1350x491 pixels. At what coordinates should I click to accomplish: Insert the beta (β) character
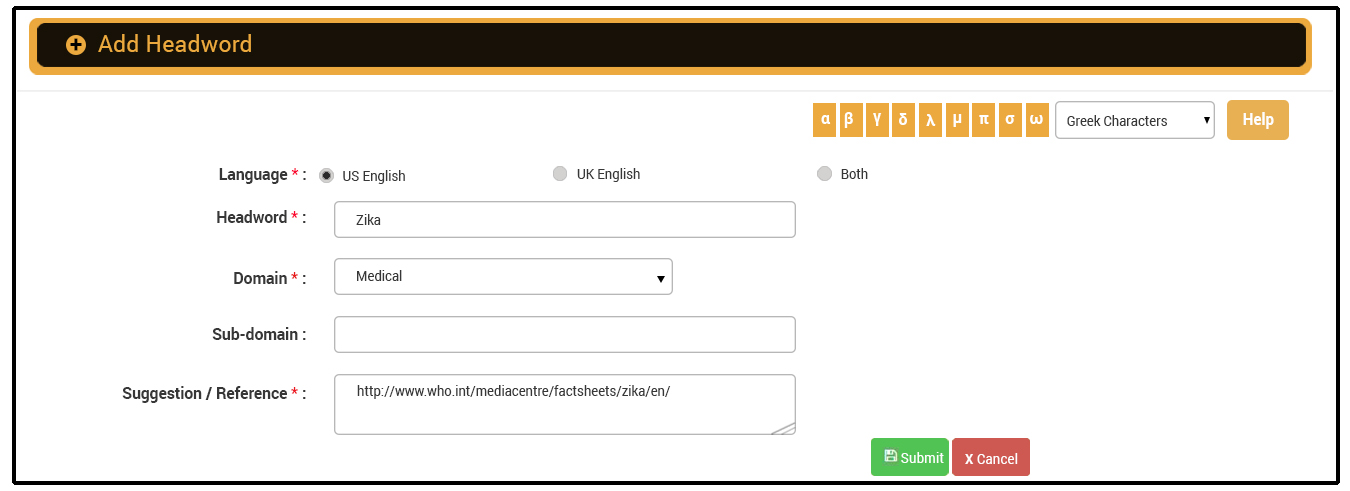[x=849, y=120]
